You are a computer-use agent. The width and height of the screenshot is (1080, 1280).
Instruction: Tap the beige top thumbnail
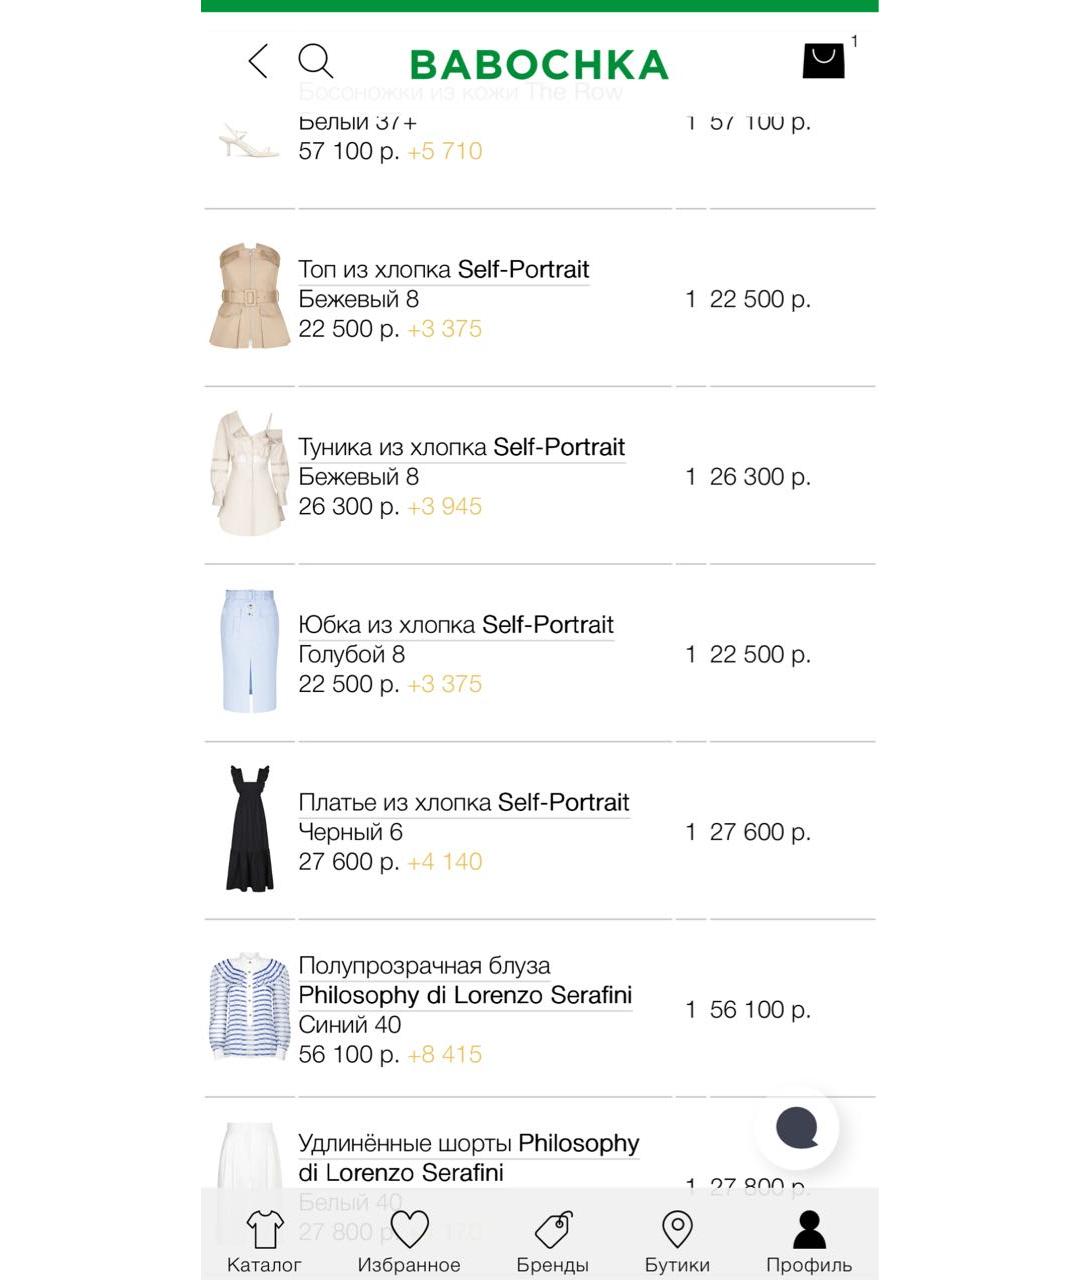(x=249, y=296)
